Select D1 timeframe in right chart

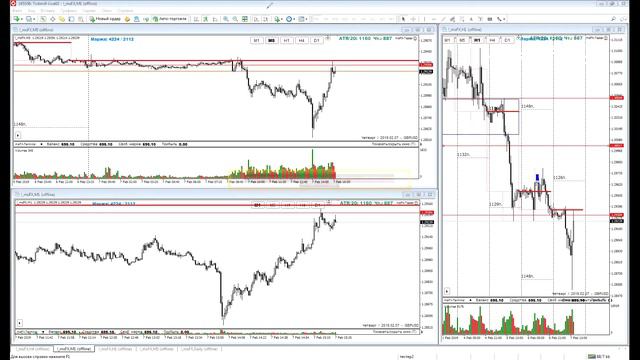(507, 40)
